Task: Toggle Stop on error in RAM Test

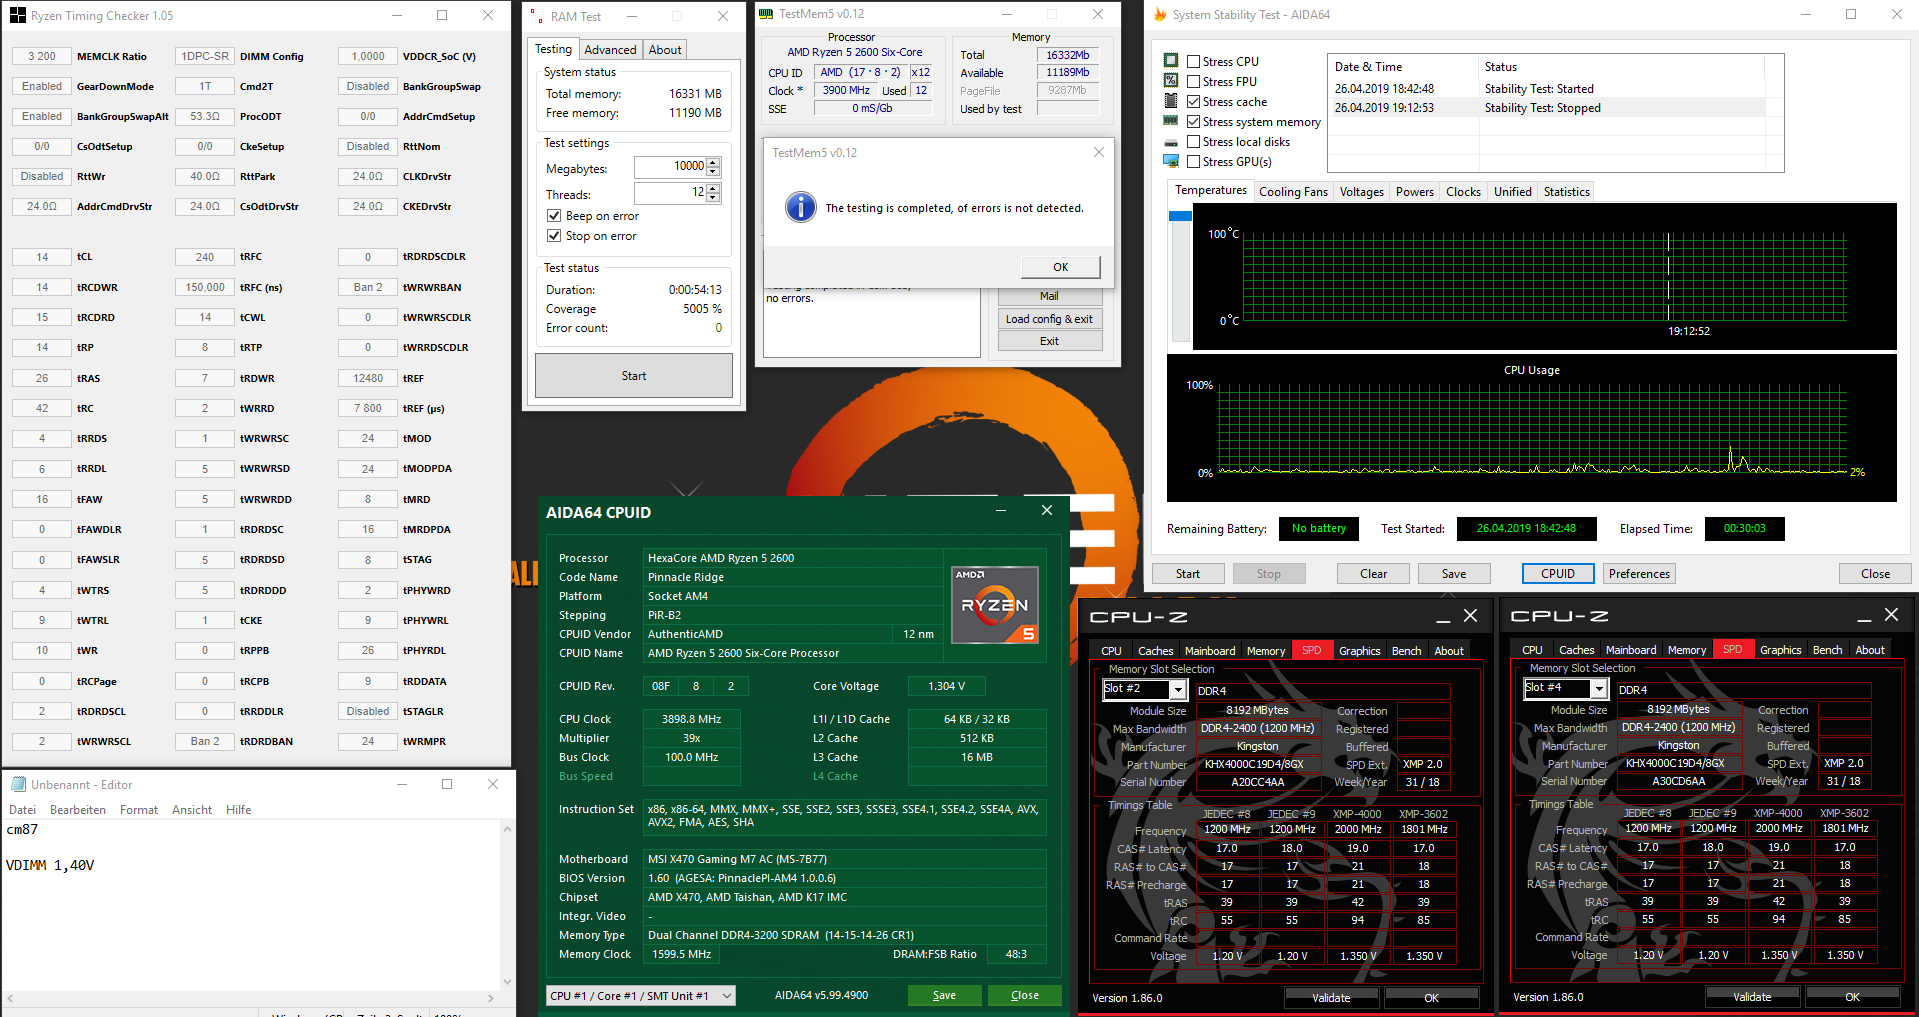Action: click(x=554, y=236)
